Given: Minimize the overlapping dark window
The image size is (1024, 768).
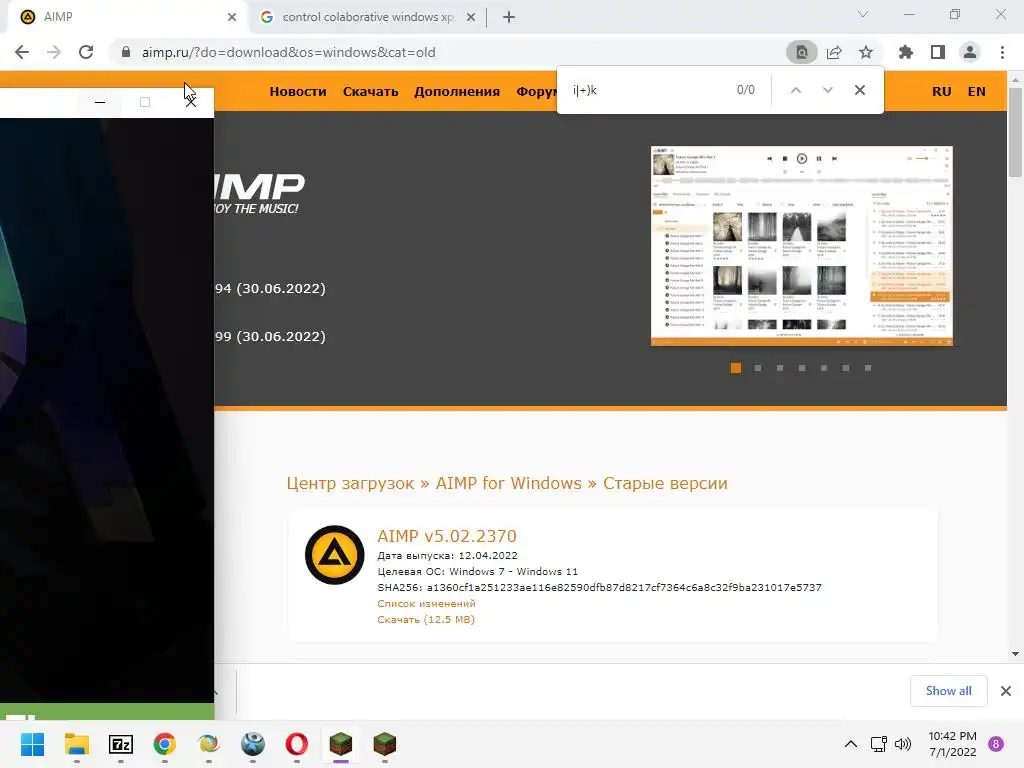Looking at the screenshot, I should (x=100, y=103).
